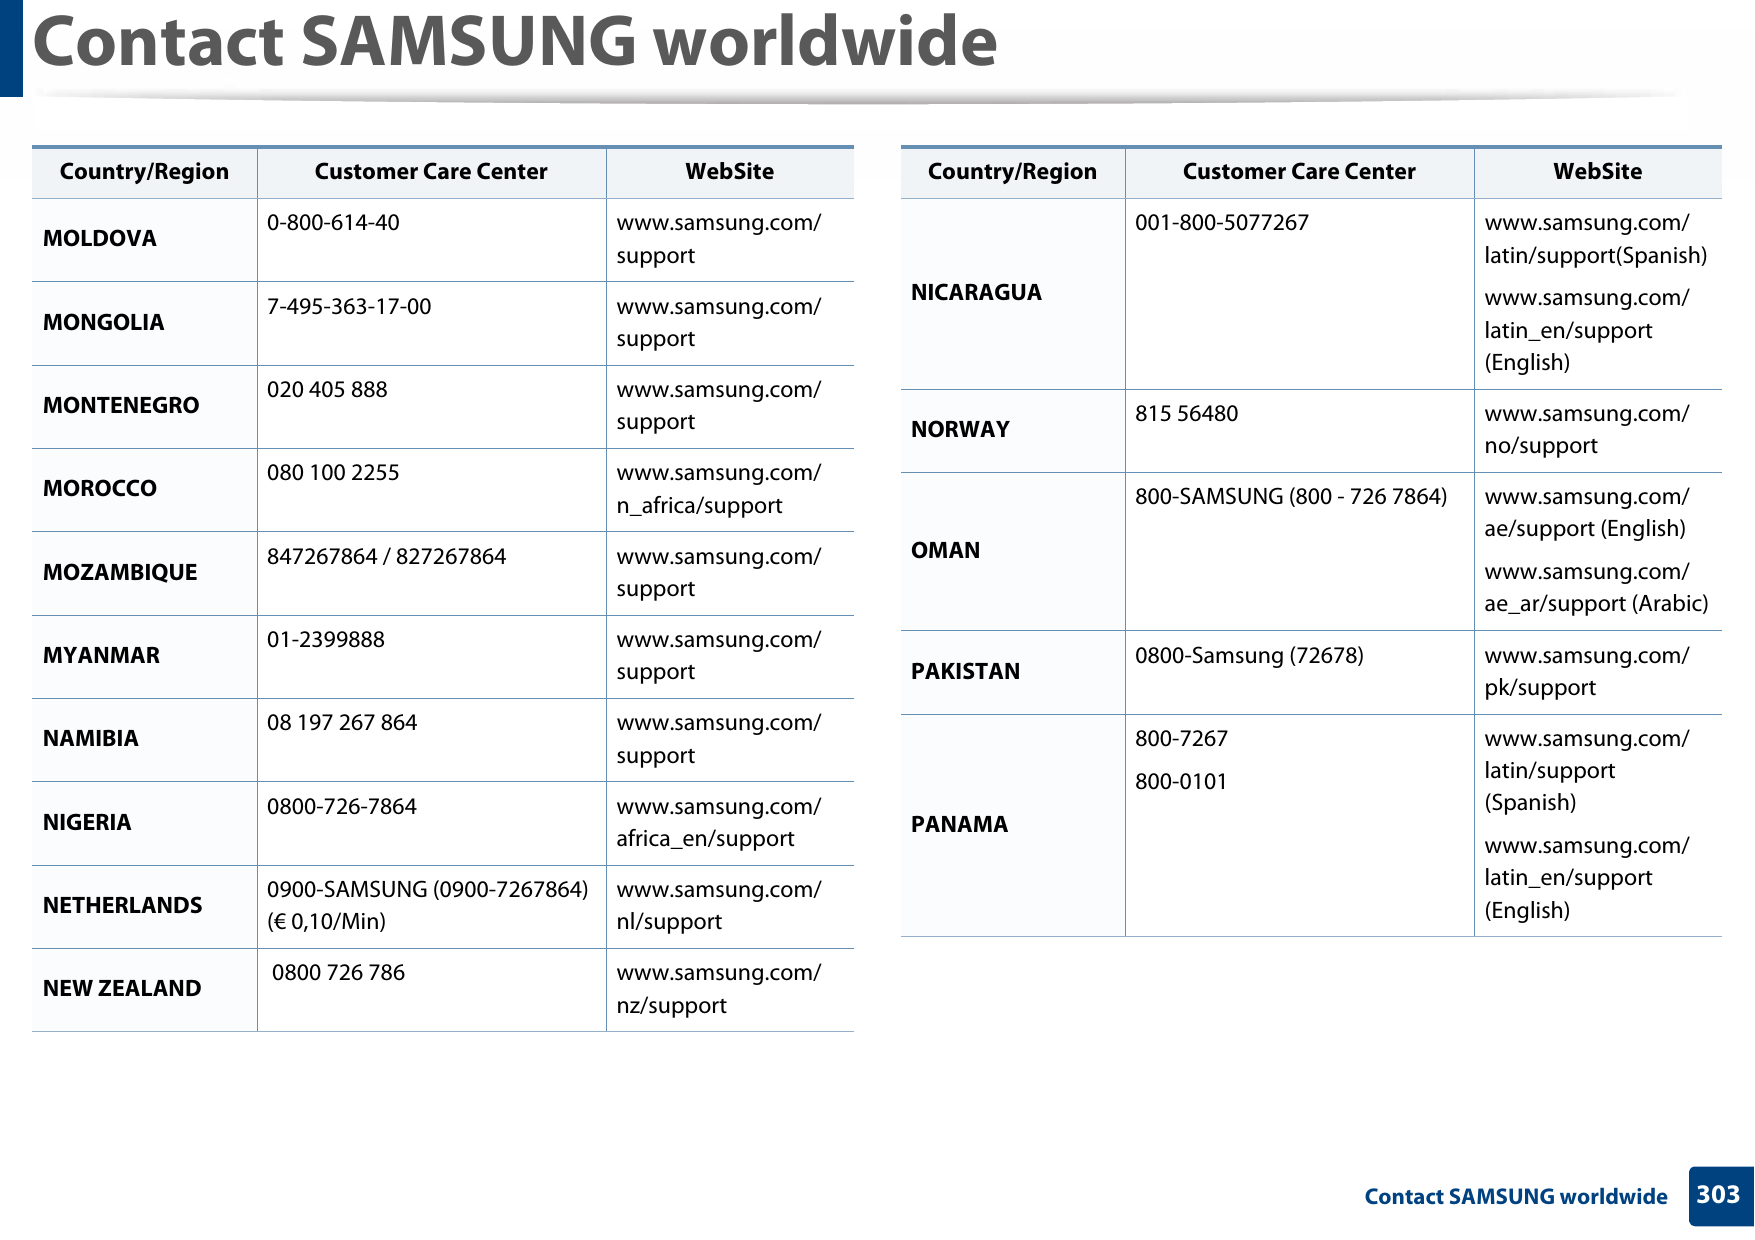Screen dimensions: 1755x1240
Task: Select the MOLDOVA country name
Action: coord(100,239)
